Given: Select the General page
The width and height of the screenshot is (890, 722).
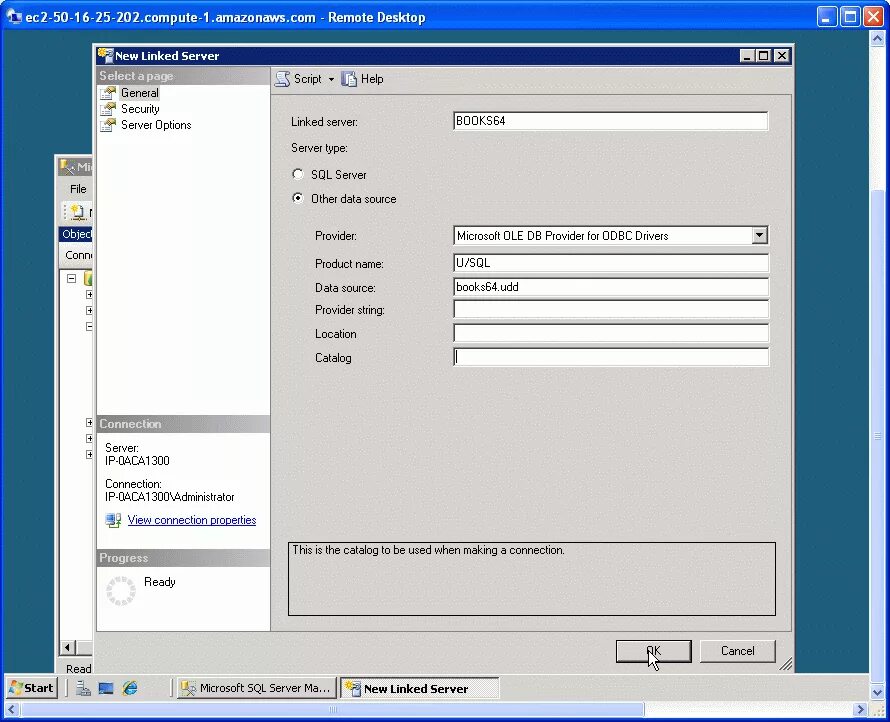Looking at the screenshot, I should coord(140,93).
